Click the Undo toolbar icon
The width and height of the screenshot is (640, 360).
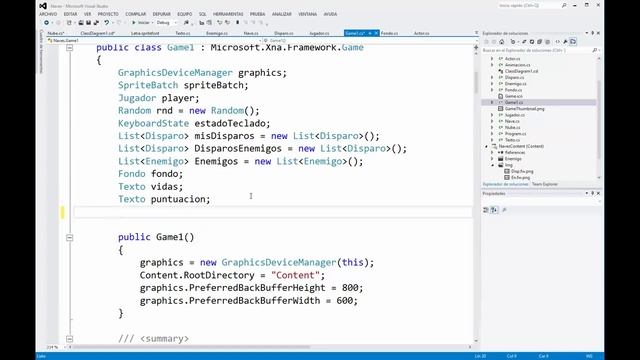pyautogui.click(x=107, y=23)
